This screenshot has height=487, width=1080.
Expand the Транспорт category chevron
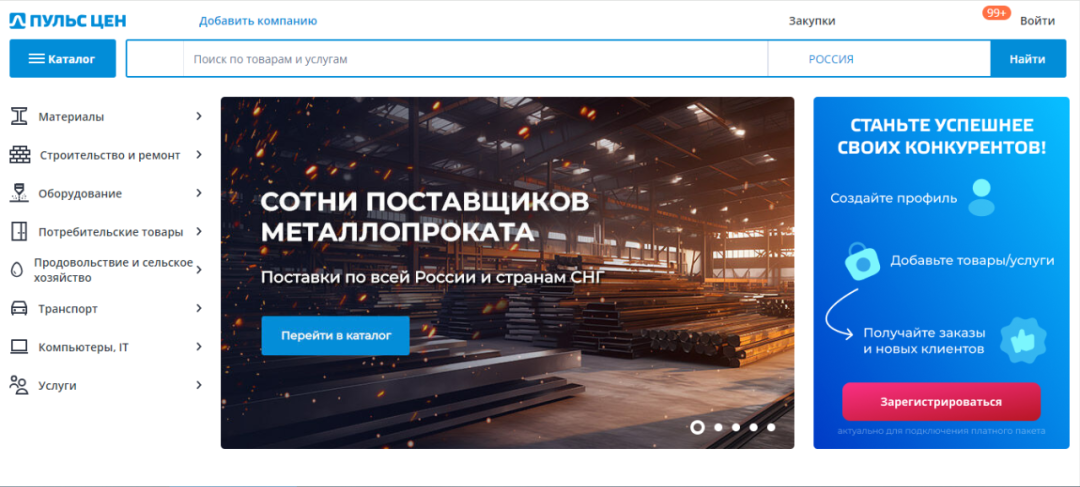(x=198, y=308)
